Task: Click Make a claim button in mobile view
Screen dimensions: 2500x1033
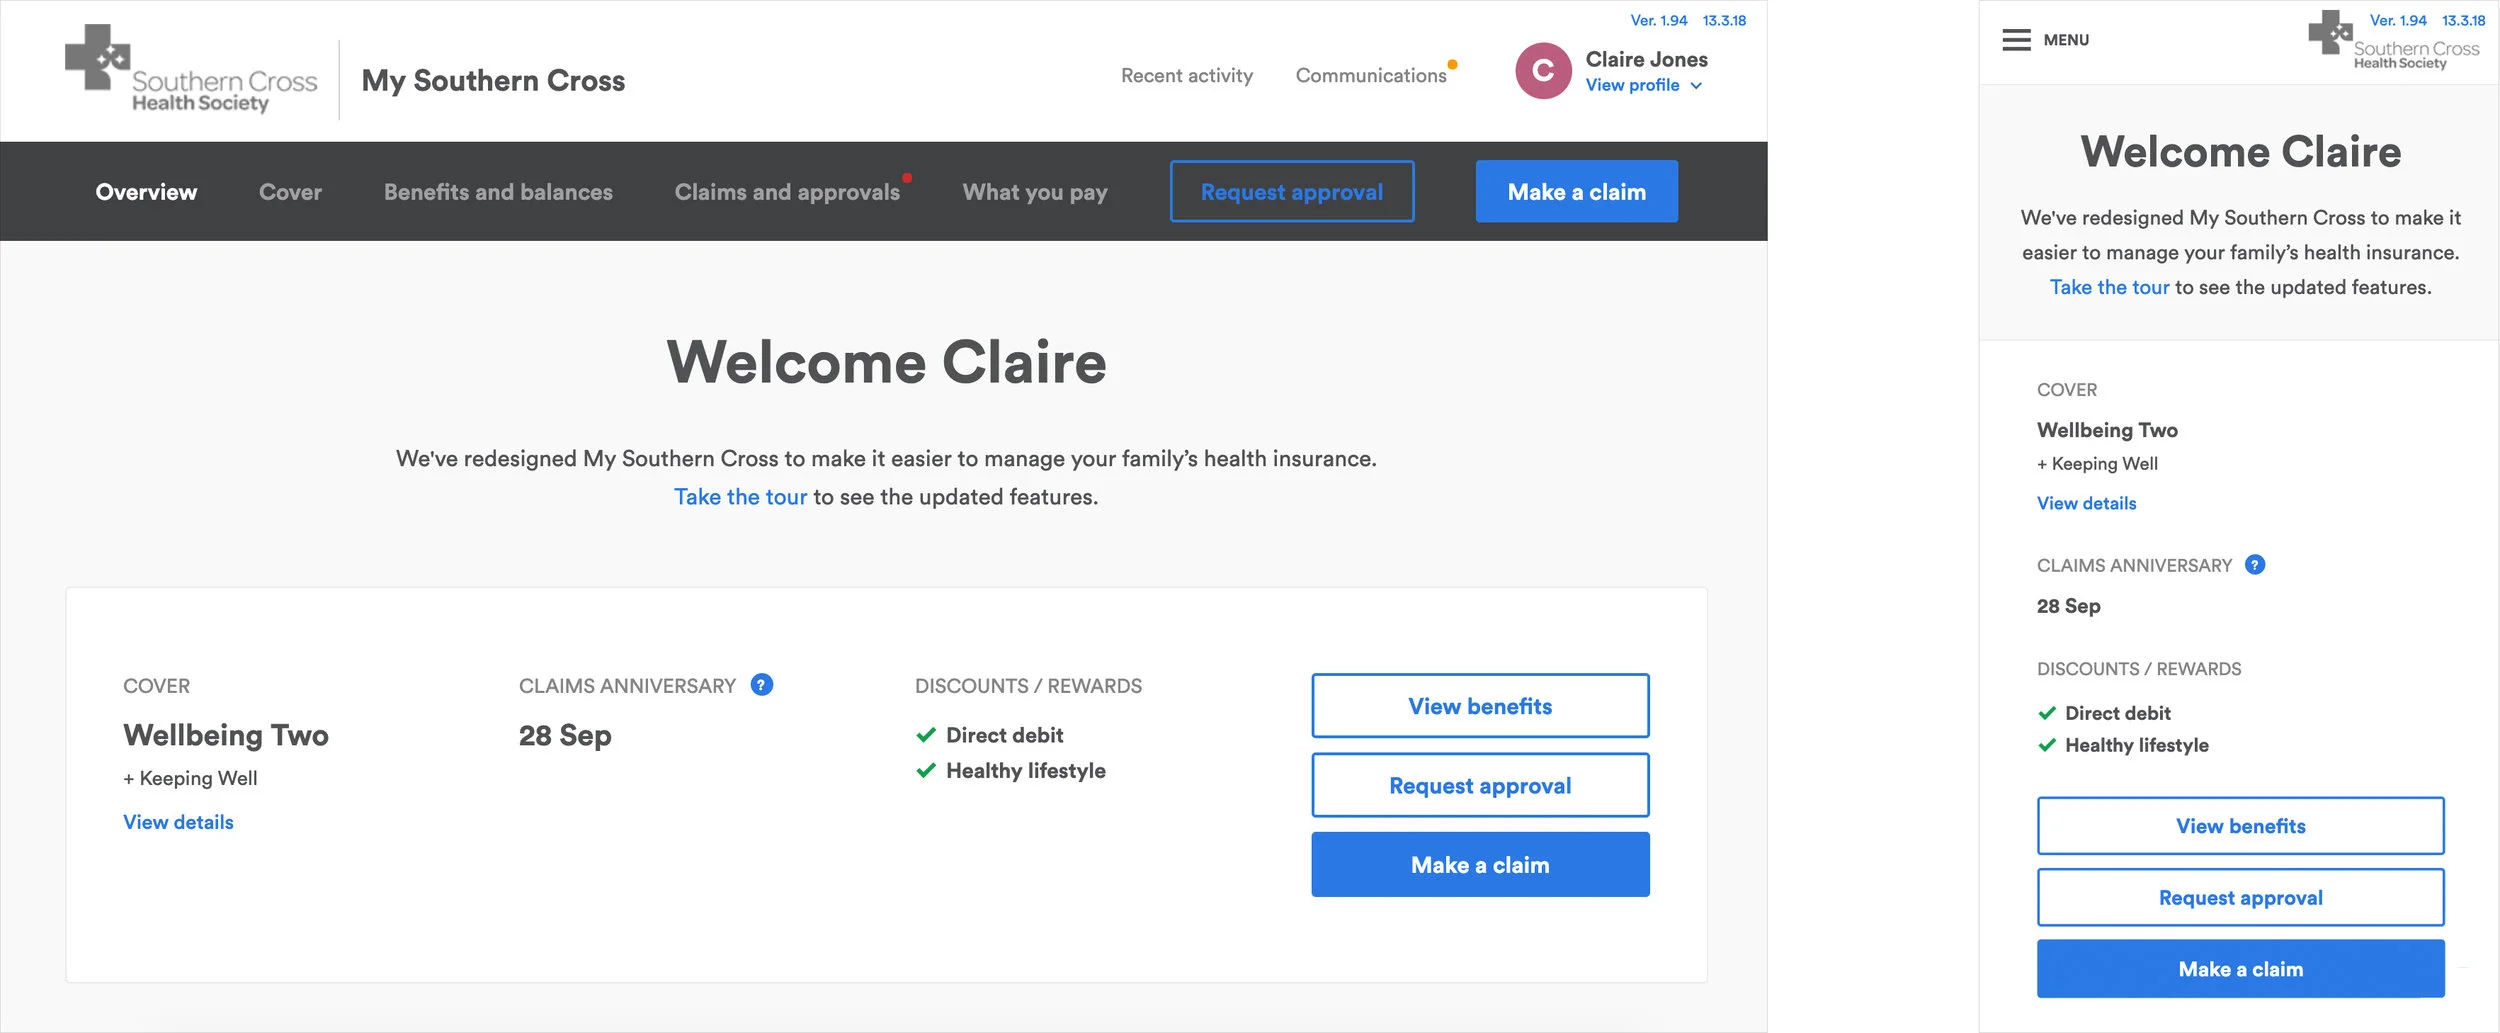Action: (x=2241, y=969)
